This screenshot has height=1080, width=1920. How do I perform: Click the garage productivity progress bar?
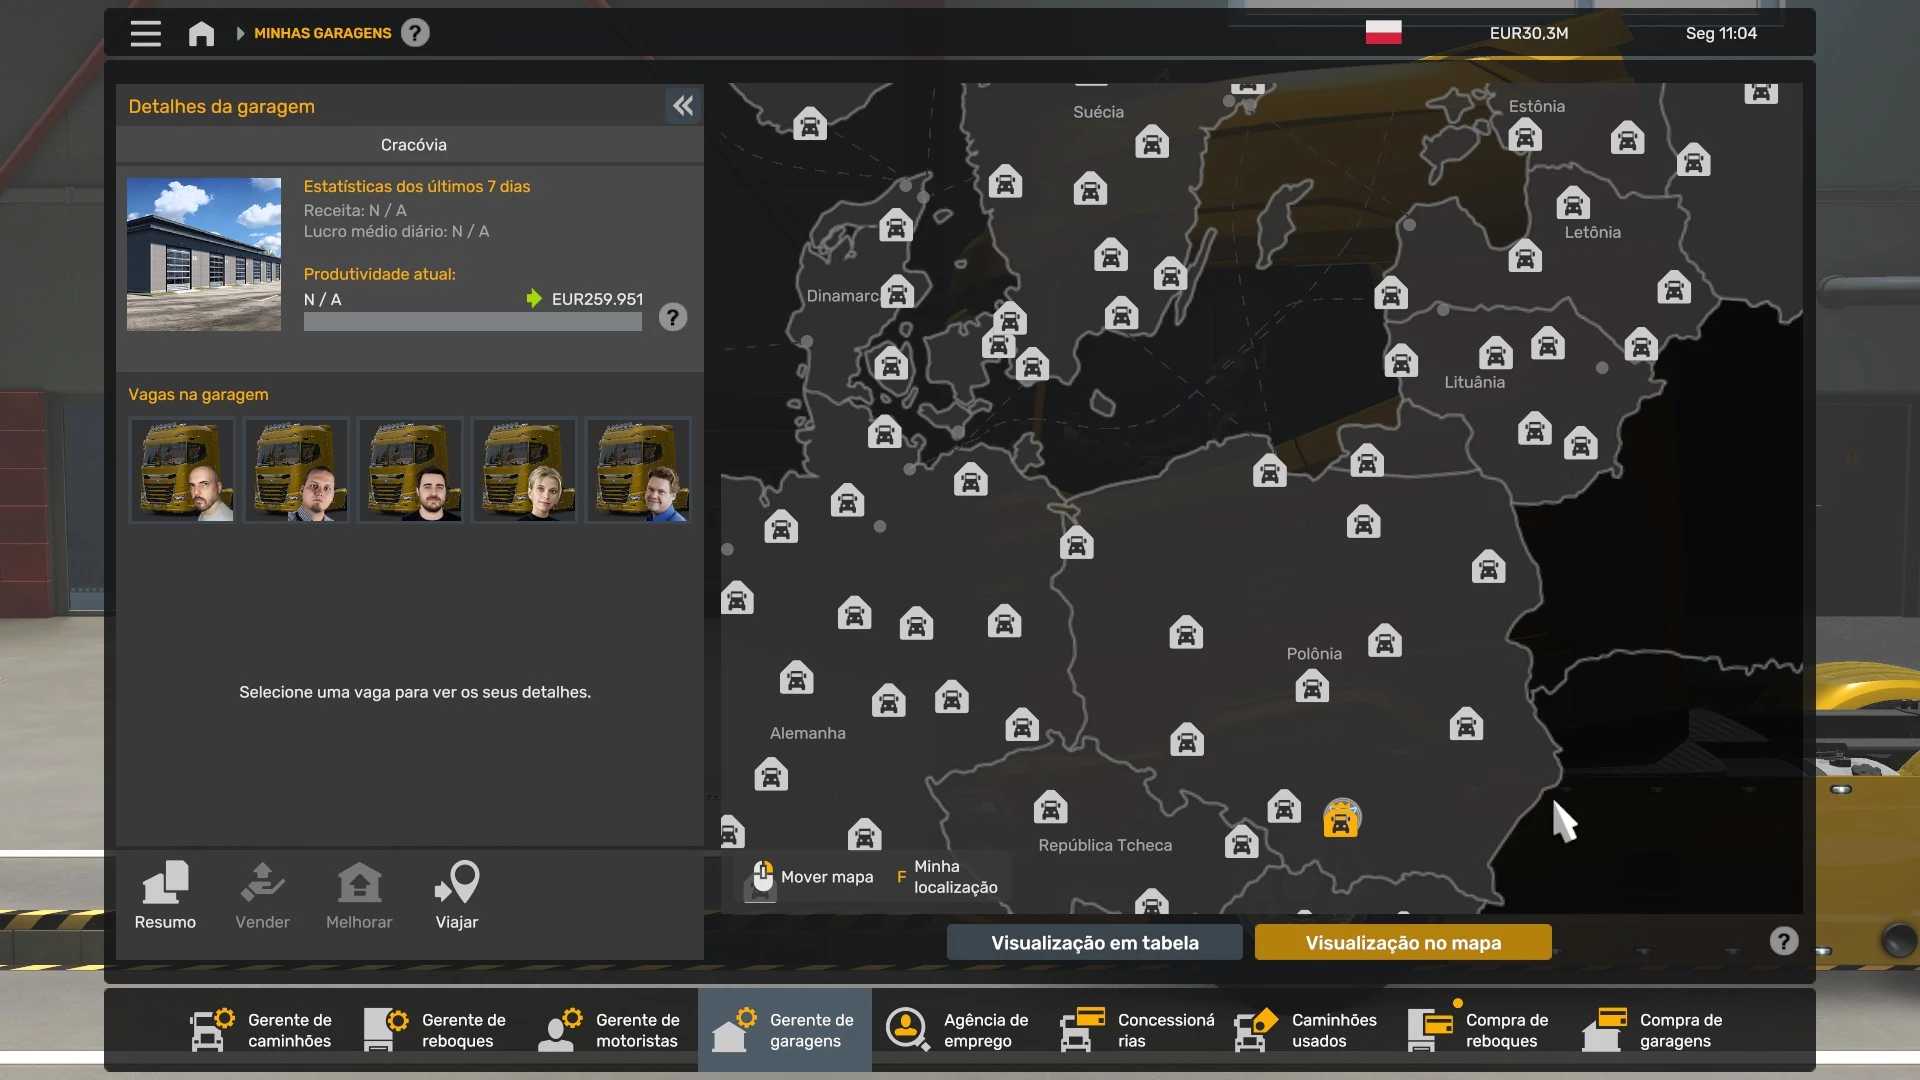tap(472, 322)
